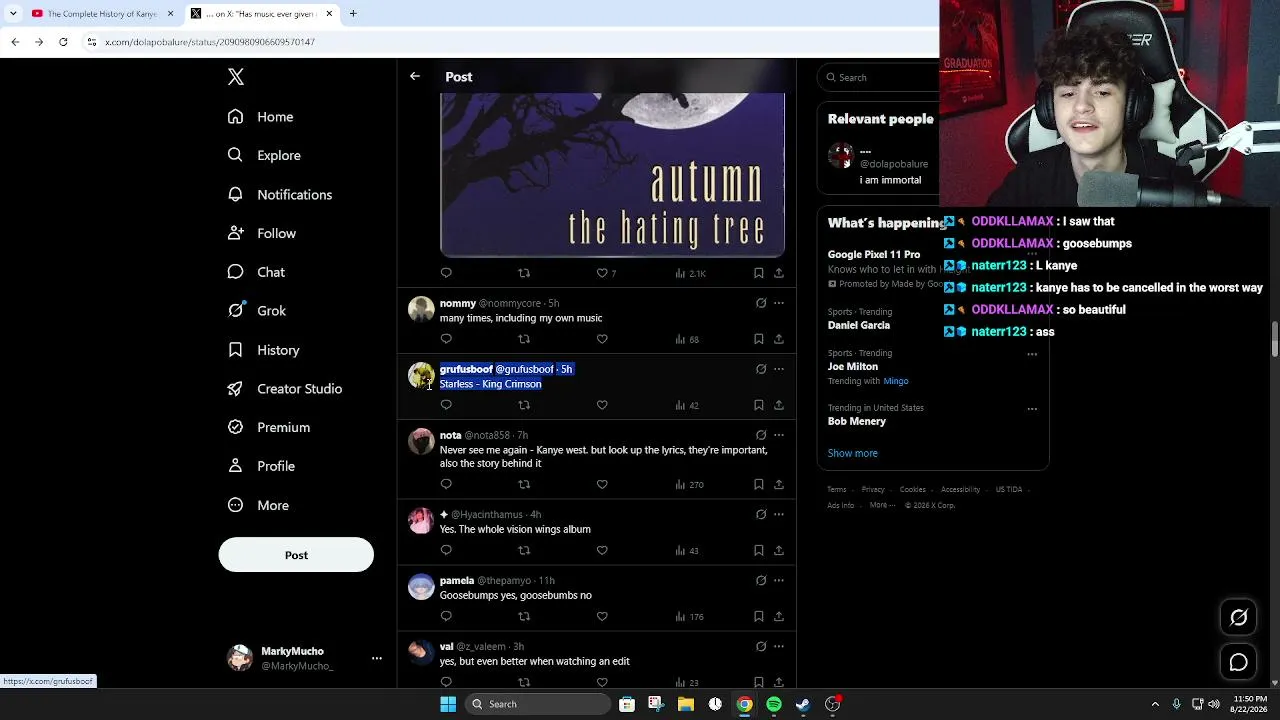Open pamela's profile name link

click(457, 580)
